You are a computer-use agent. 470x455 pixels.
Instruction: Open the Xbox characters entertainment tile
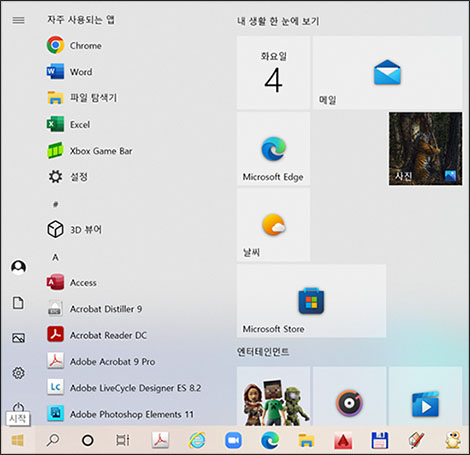(273, 396)
